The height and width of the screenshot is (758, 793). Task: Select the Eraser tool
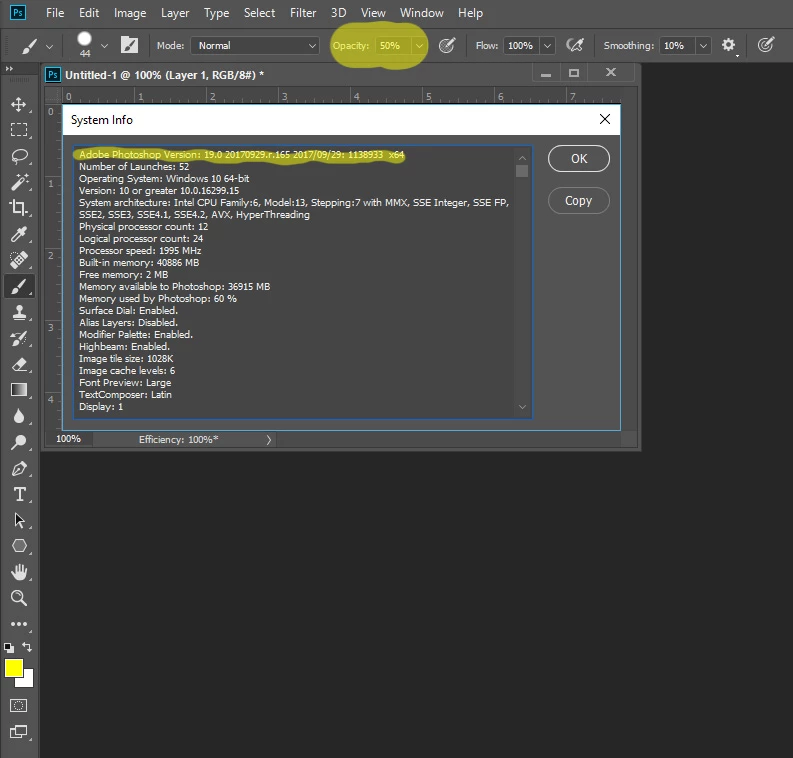[x=19, y=364]
